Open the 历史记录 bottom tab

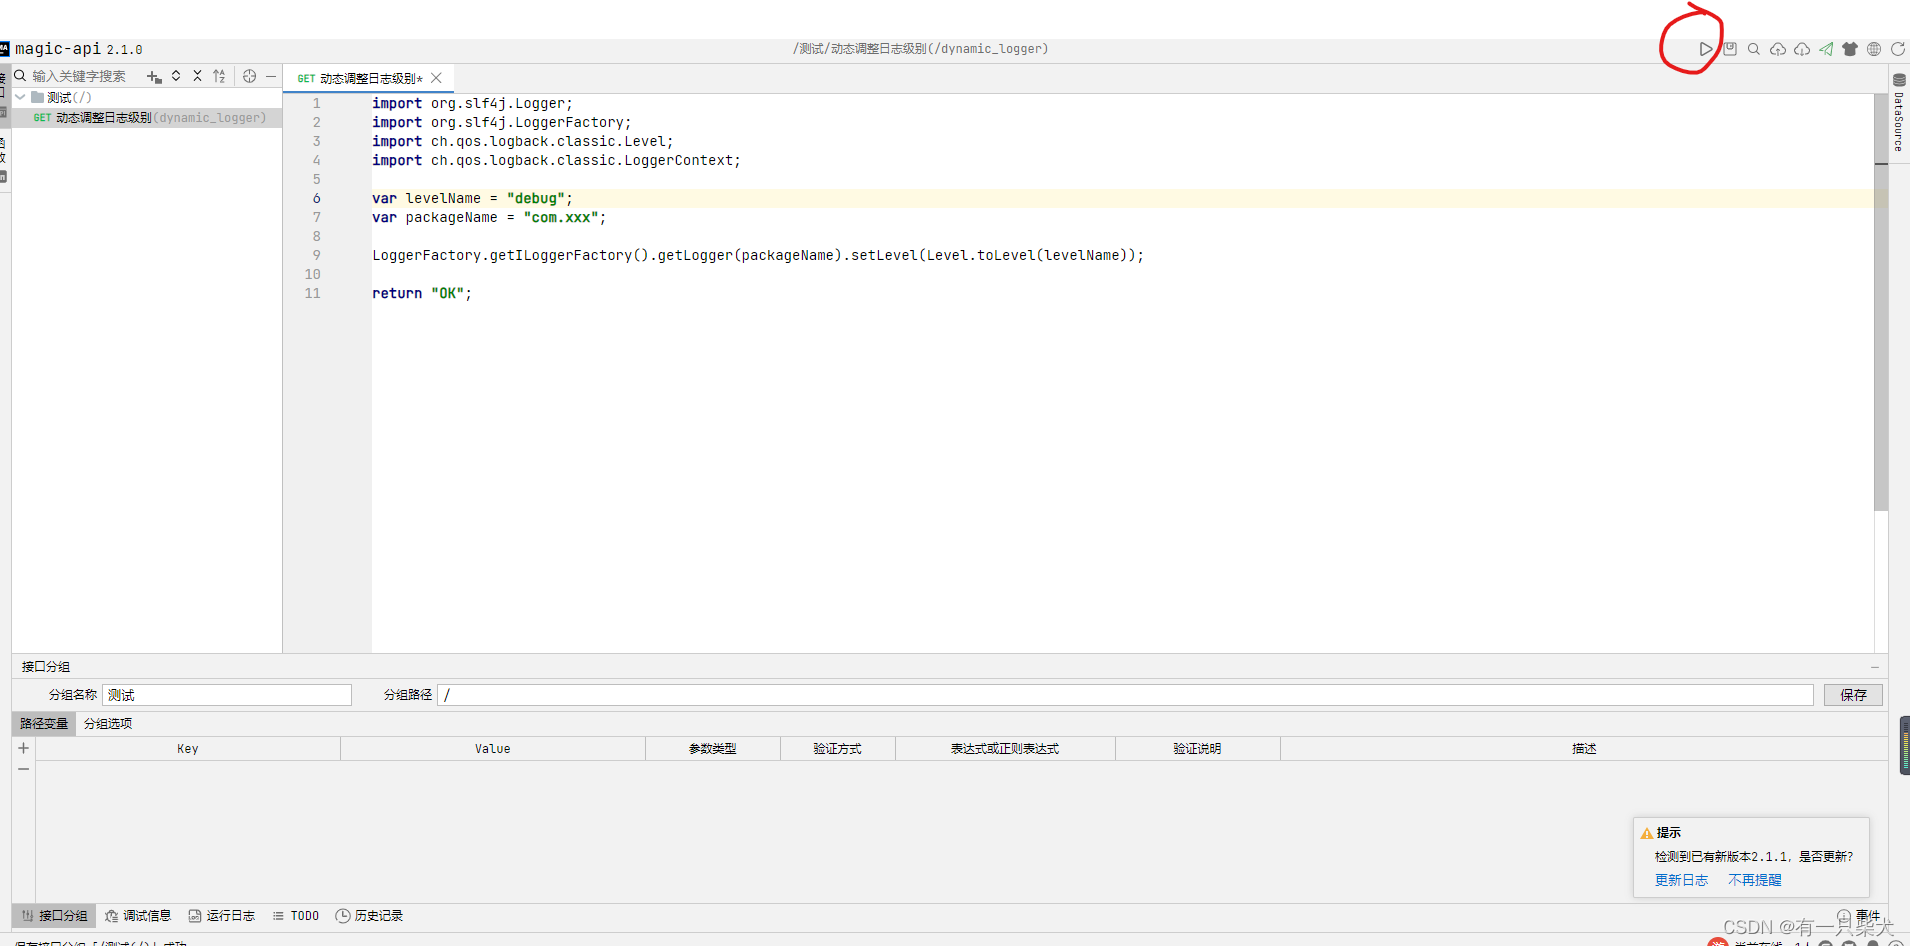pyautogui.click(x=369, y=916)
